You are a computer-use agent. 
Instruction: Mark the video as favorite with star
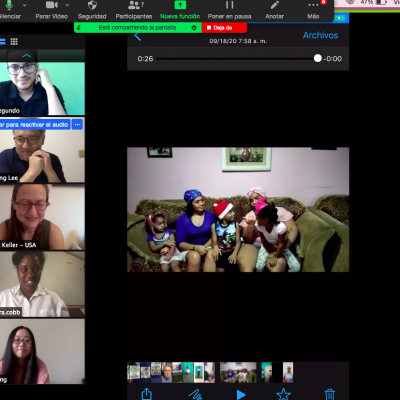(283, 394)
